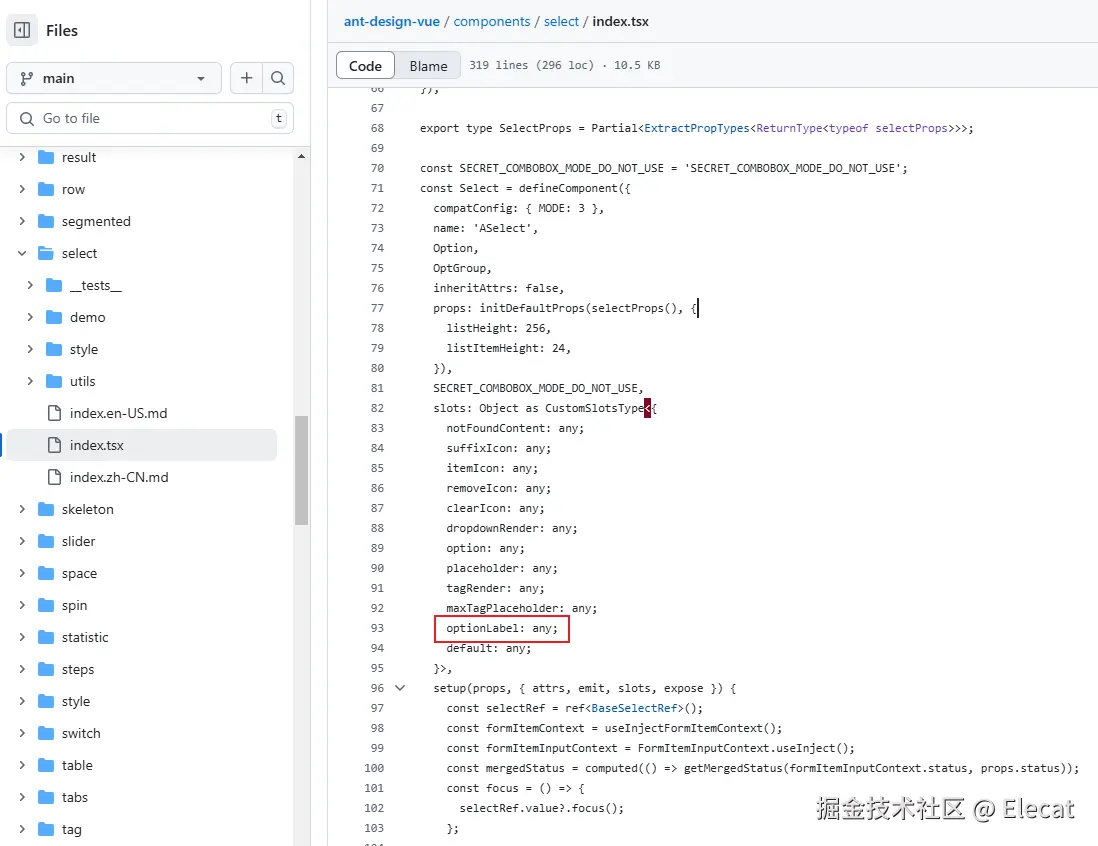The height and width of the screenshot is (846, 1098).
Task: Click line number 93
Action: tap(377, 628)
